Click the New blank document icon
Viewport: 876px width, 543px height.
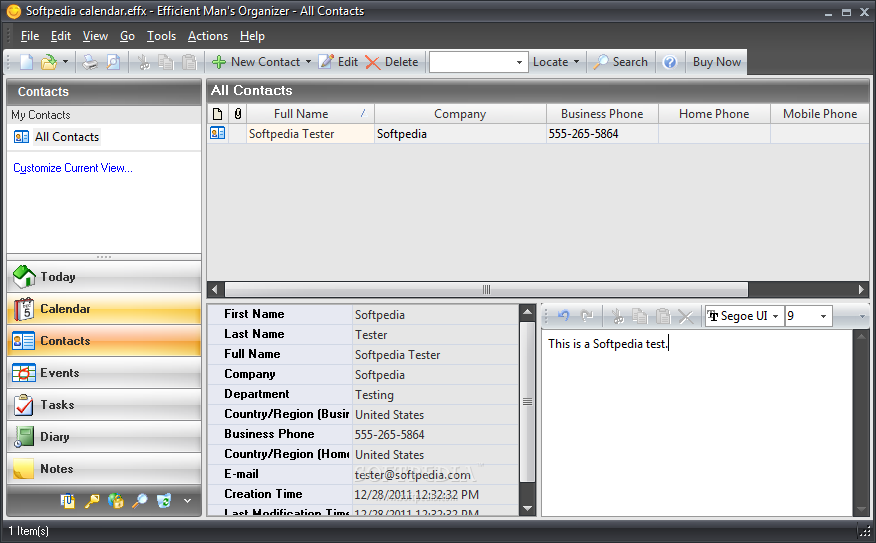coord(26,62)
